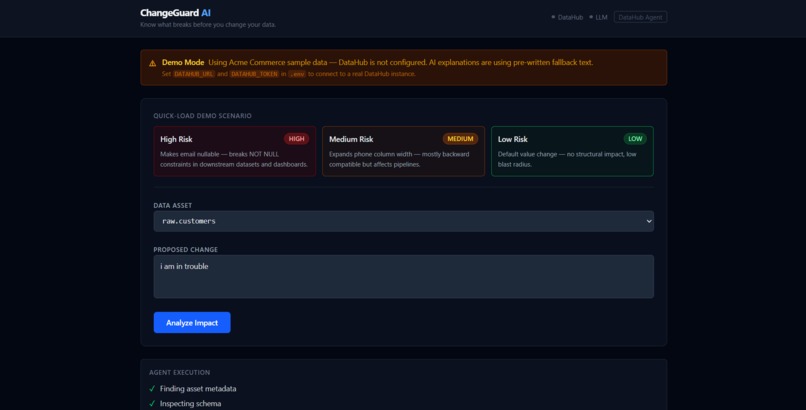806x410 pixels.
Task: Click the DATA ASSET field label
Action: tap(173, 206)
